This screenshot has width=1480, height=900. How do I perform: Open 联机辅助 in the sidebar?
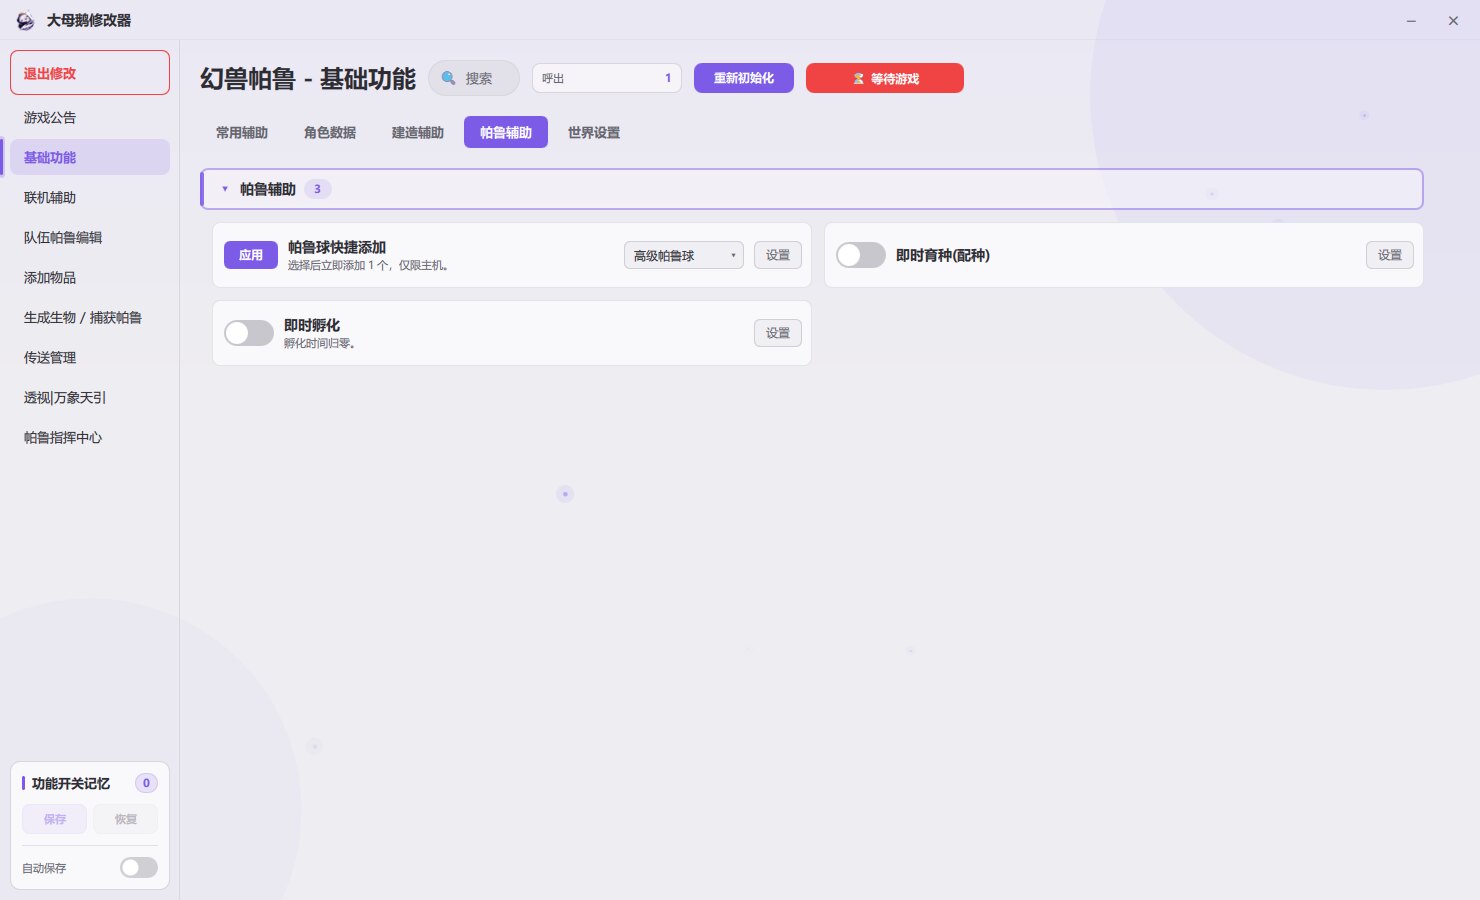(90, 197)
